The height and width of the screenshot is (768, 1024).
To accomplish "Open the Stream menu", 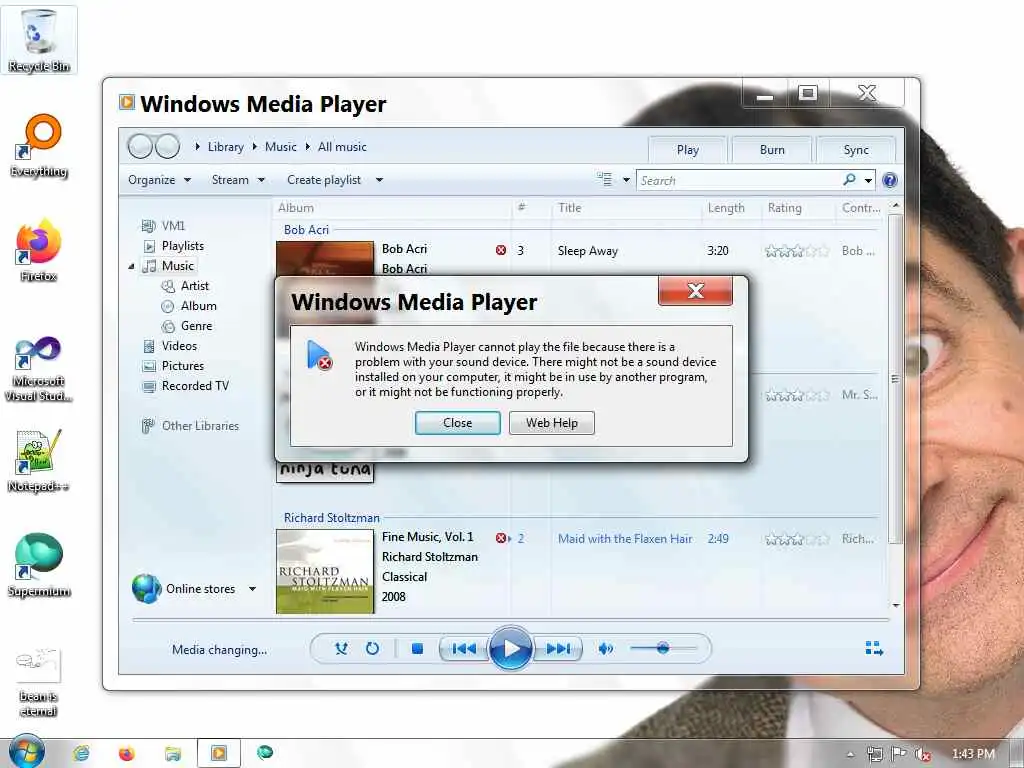I will click(238, 180).
